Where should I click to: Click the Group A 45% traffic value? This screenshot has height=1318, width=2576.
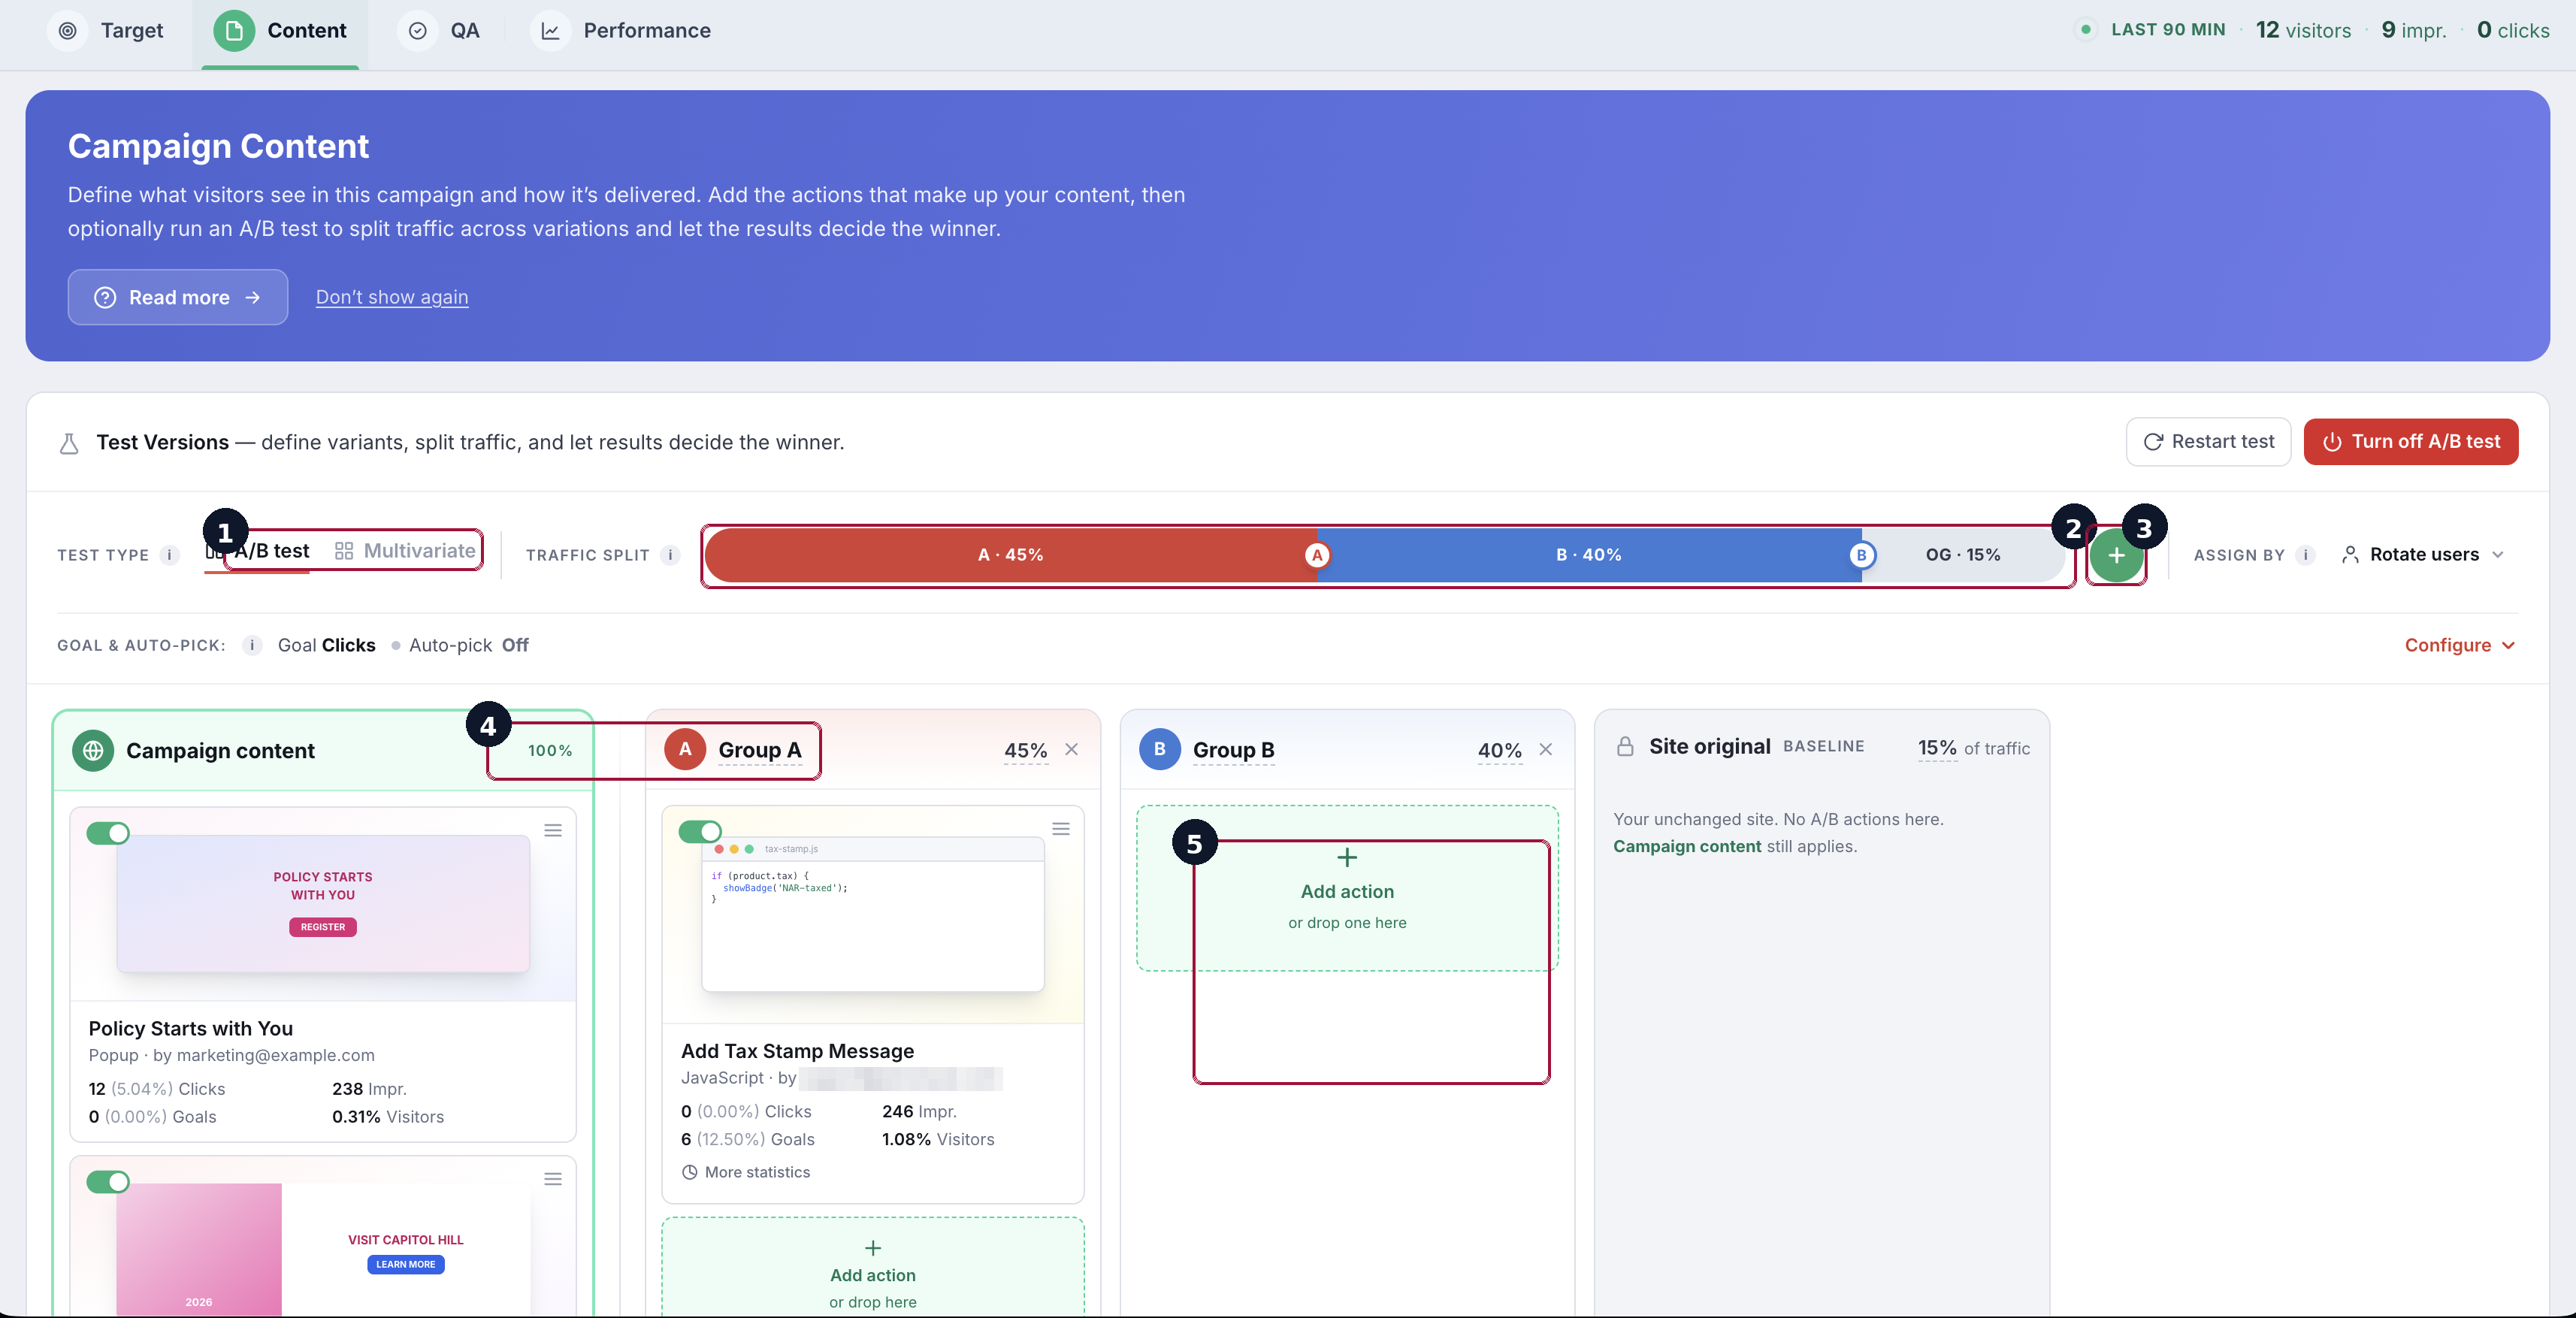1025,750
